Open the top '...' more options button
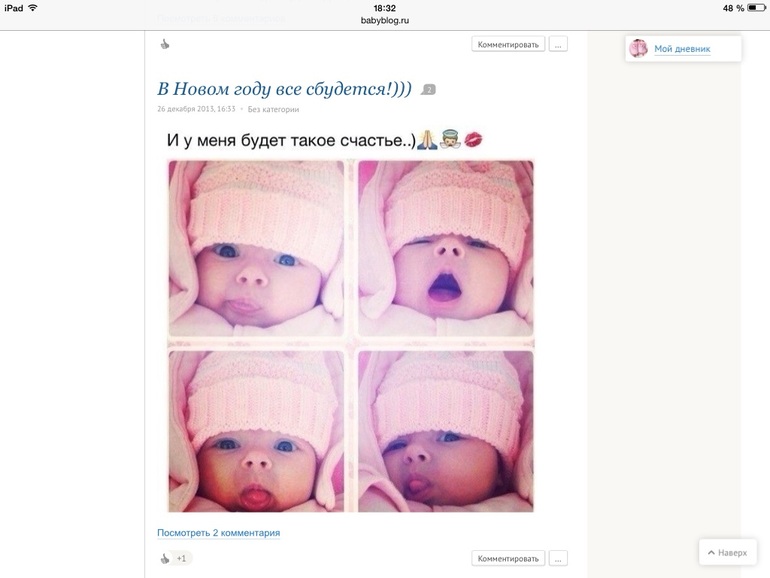The image size is (770, 578). tap(558, 44)
